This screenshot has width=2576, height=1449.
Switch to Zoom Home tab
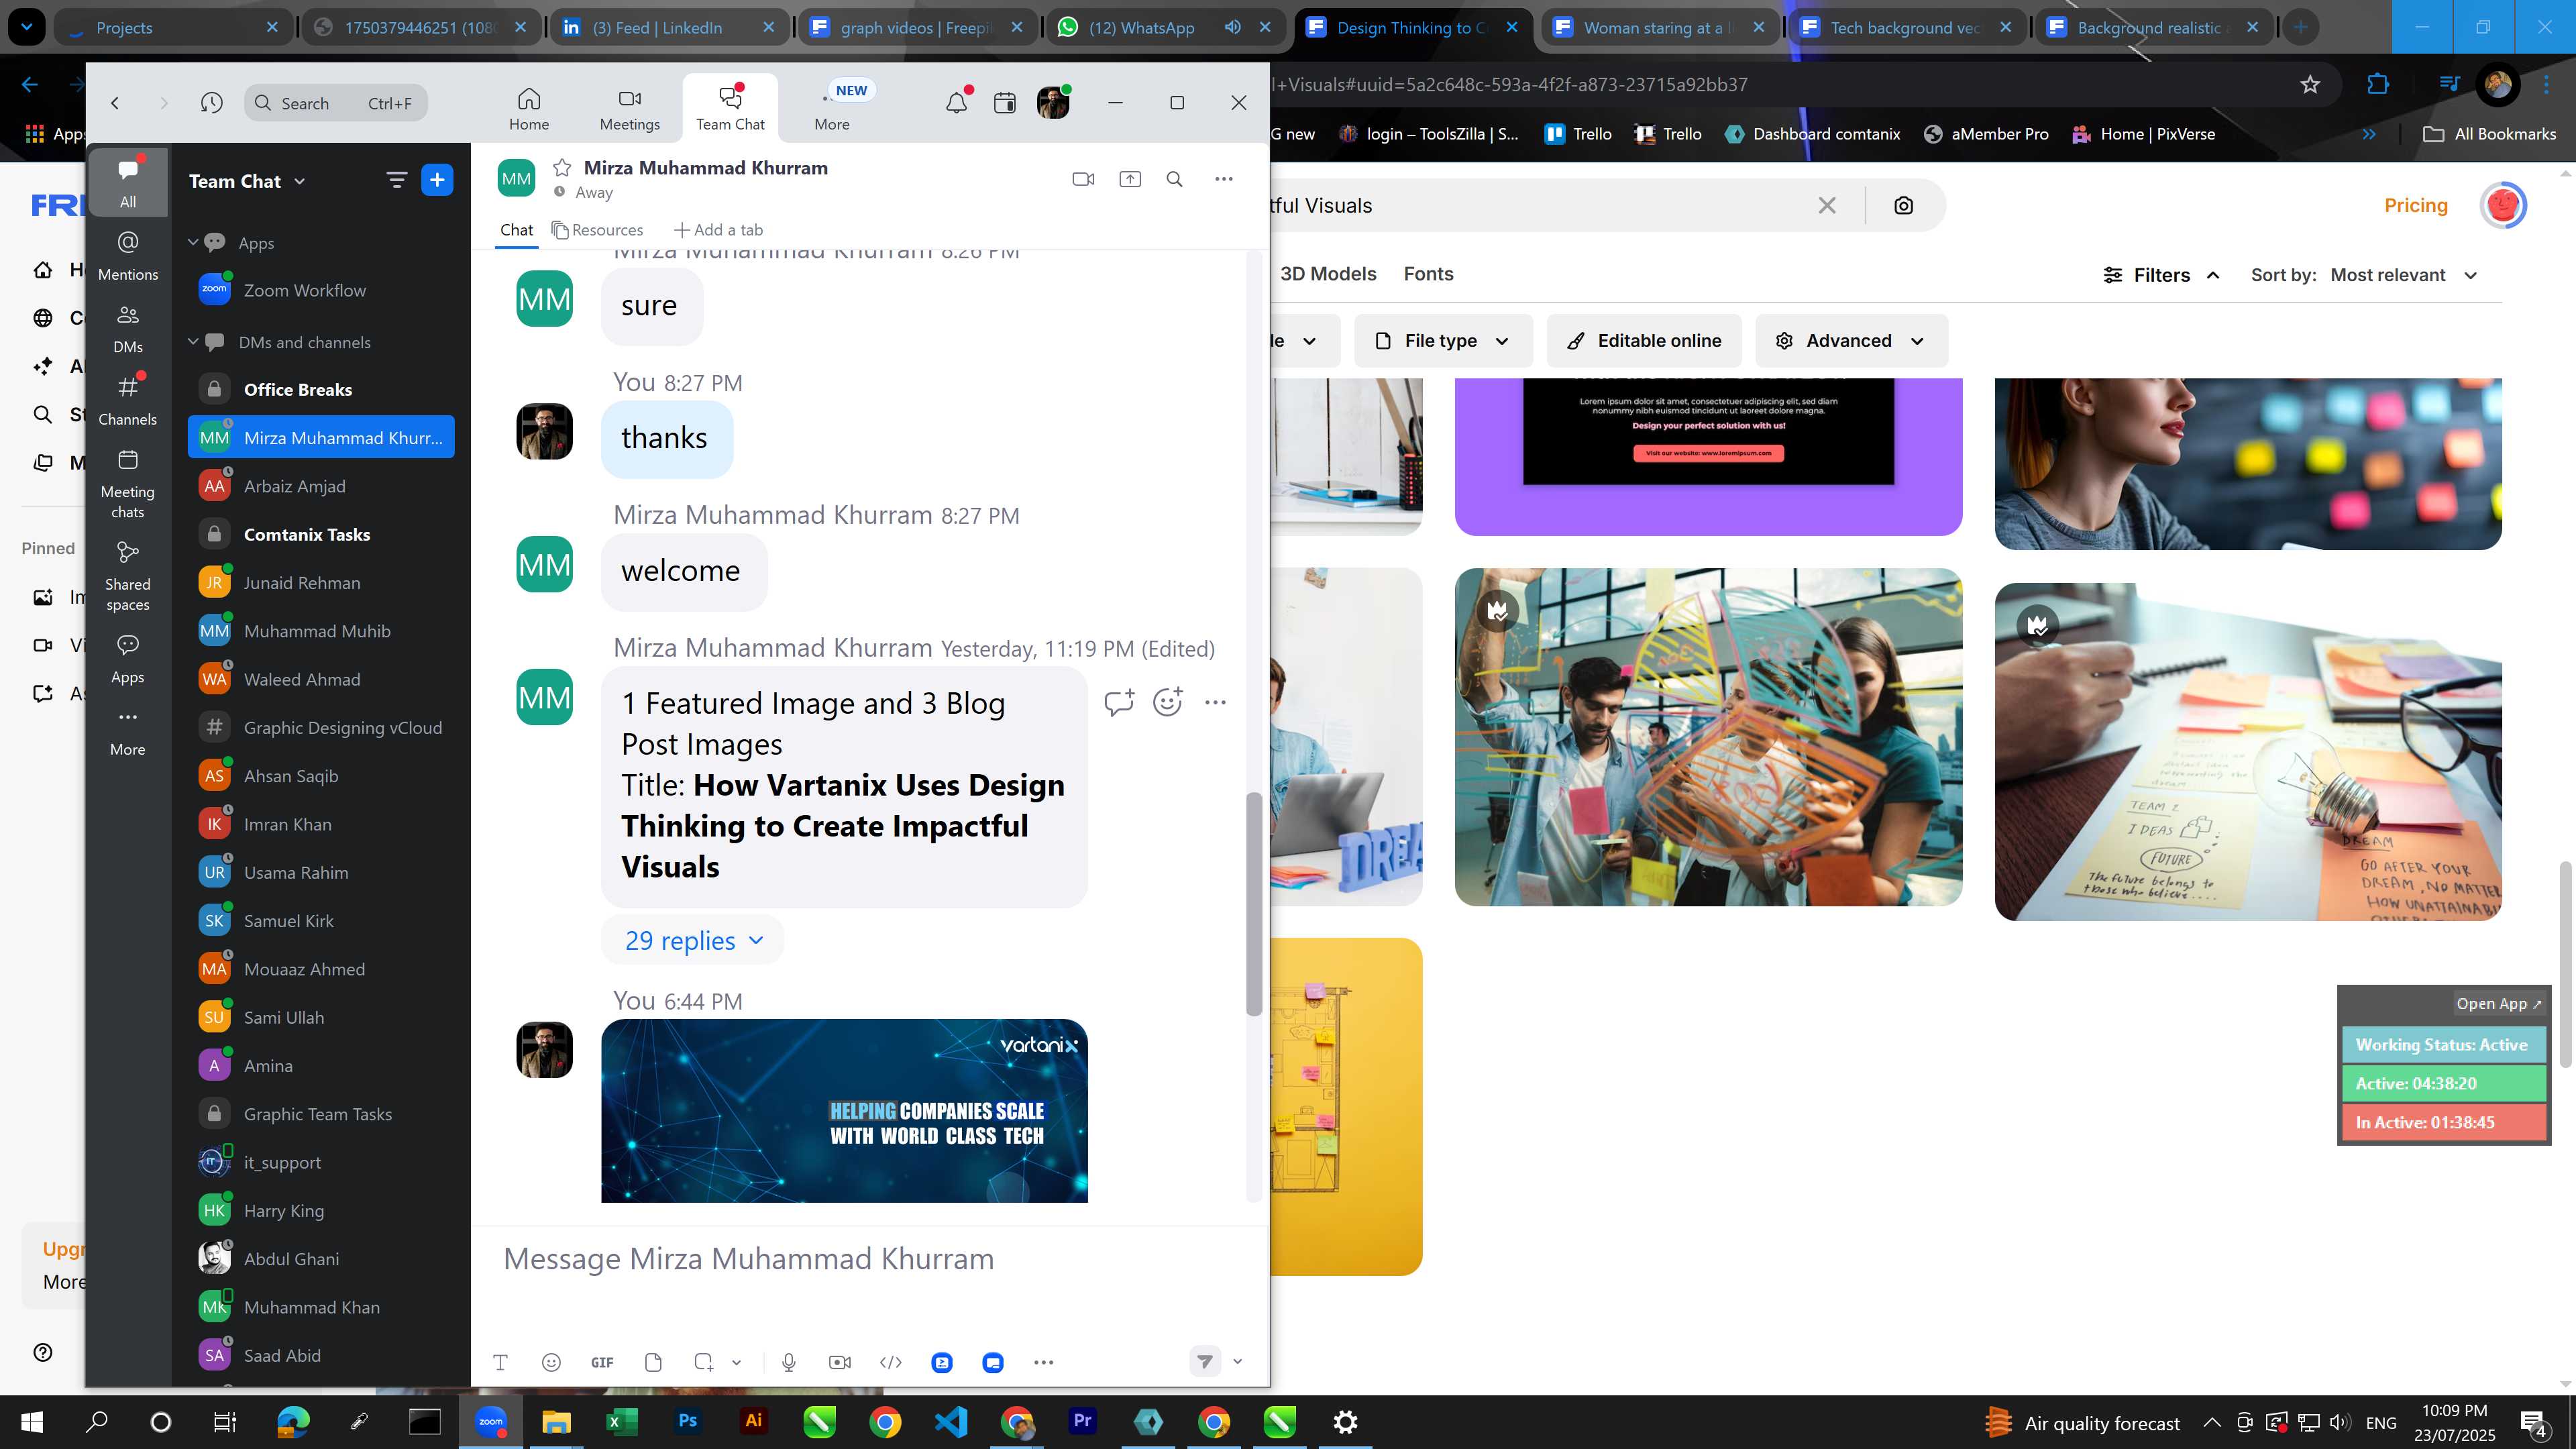click(x=529, y=108)
